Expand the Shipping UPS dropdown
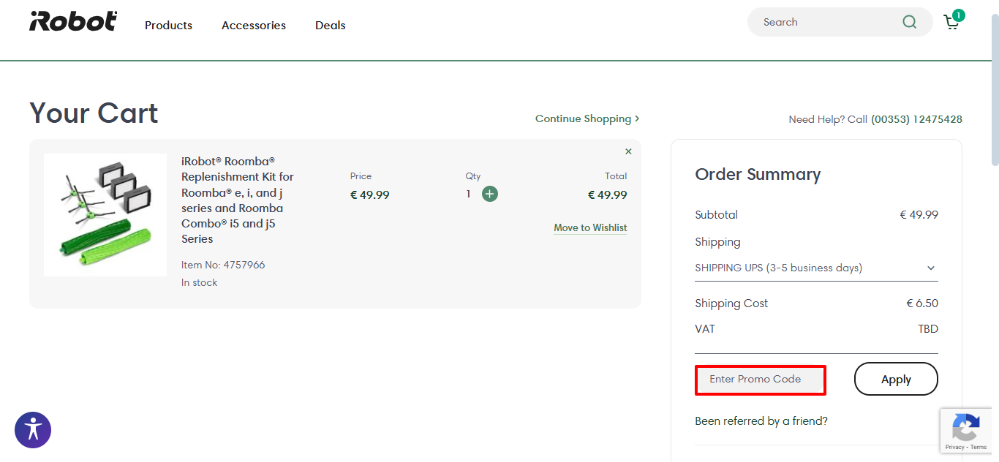 (x=816, y=268)
